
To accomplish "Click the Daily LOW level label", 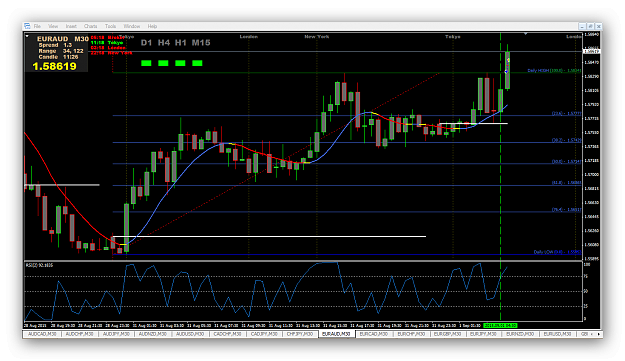I will point(557,252).
